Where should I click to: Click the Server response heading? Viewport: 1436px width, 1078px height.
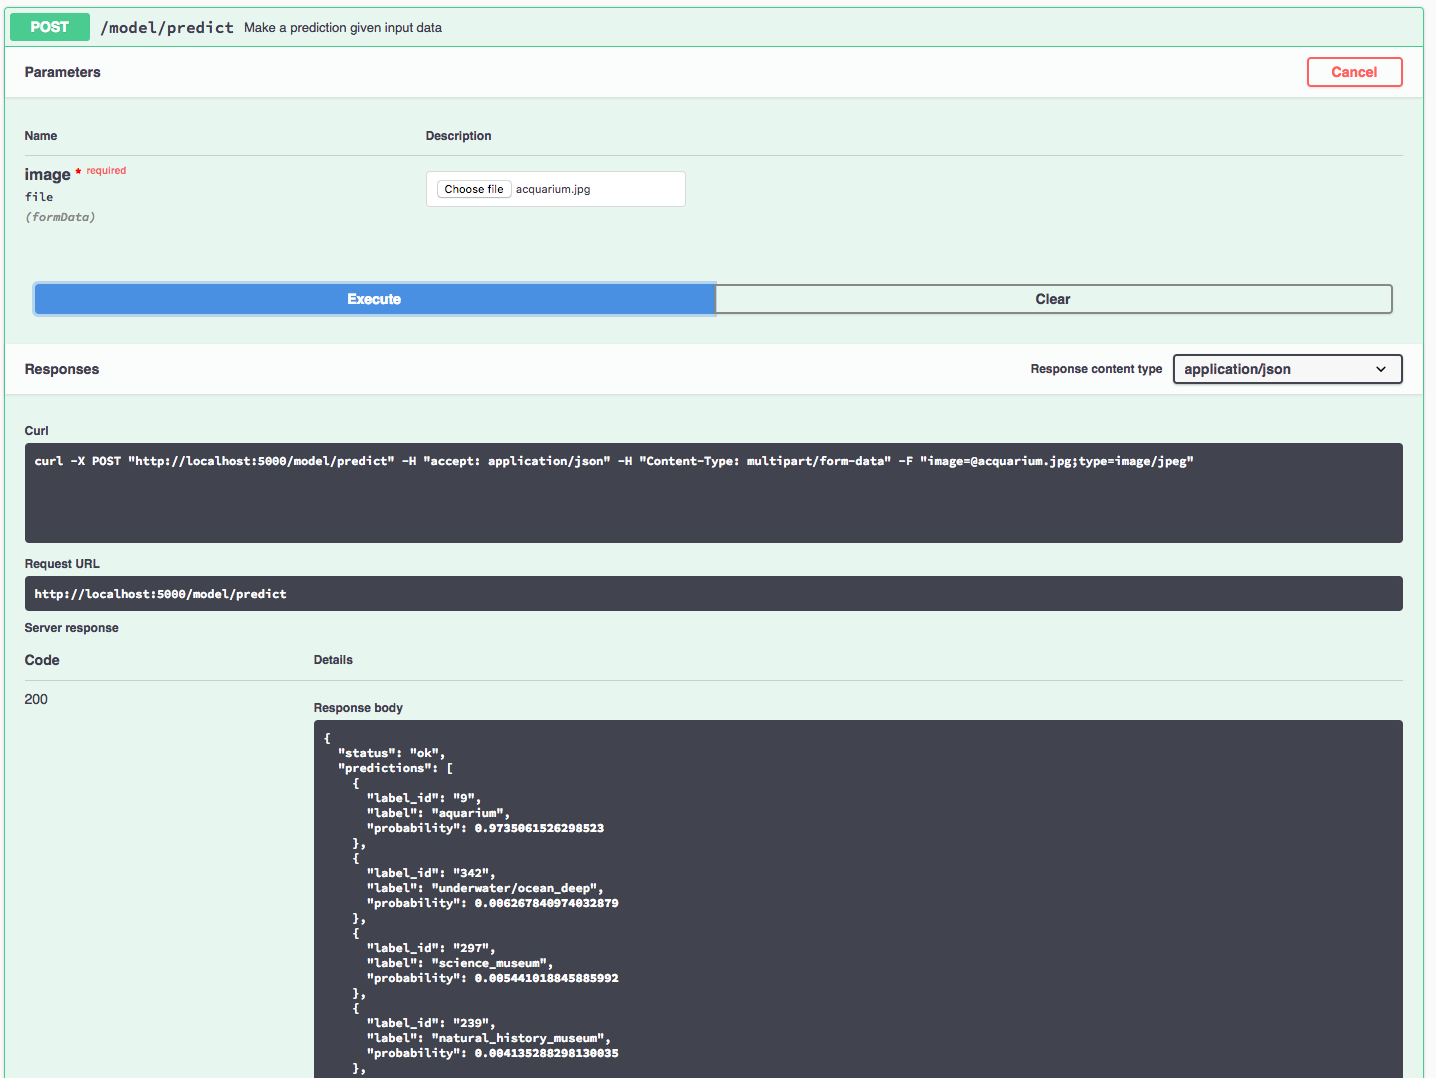pos(72,628)
